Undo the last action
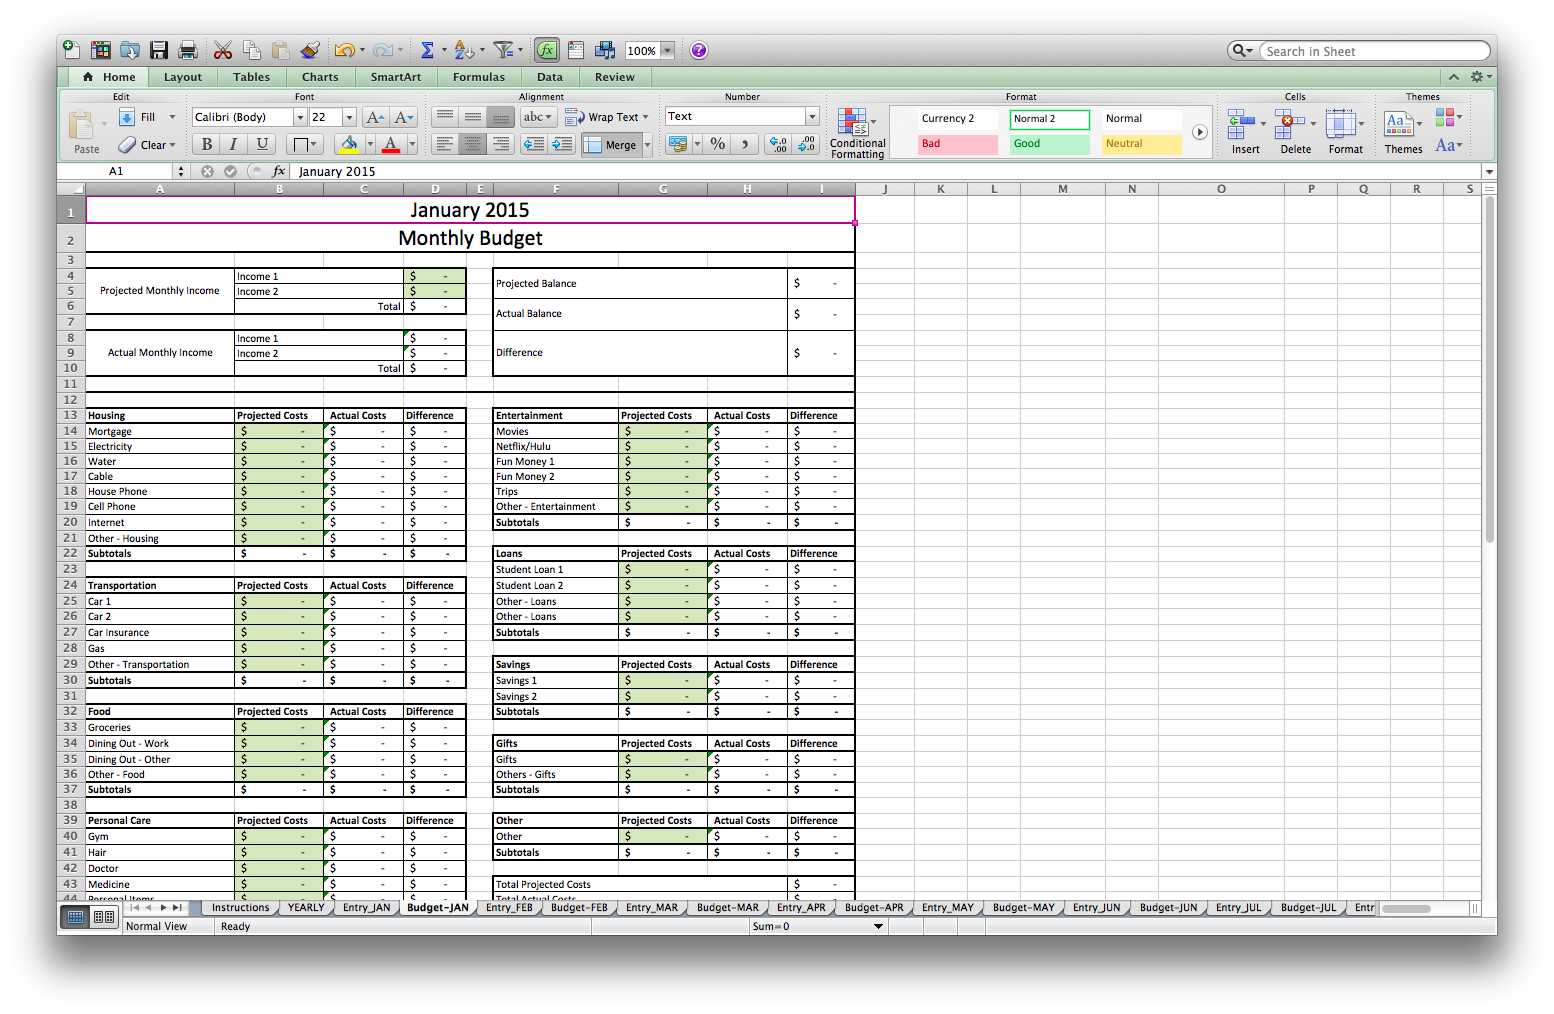This screenshot has height=1014, width=1554. tap(344, 50)
